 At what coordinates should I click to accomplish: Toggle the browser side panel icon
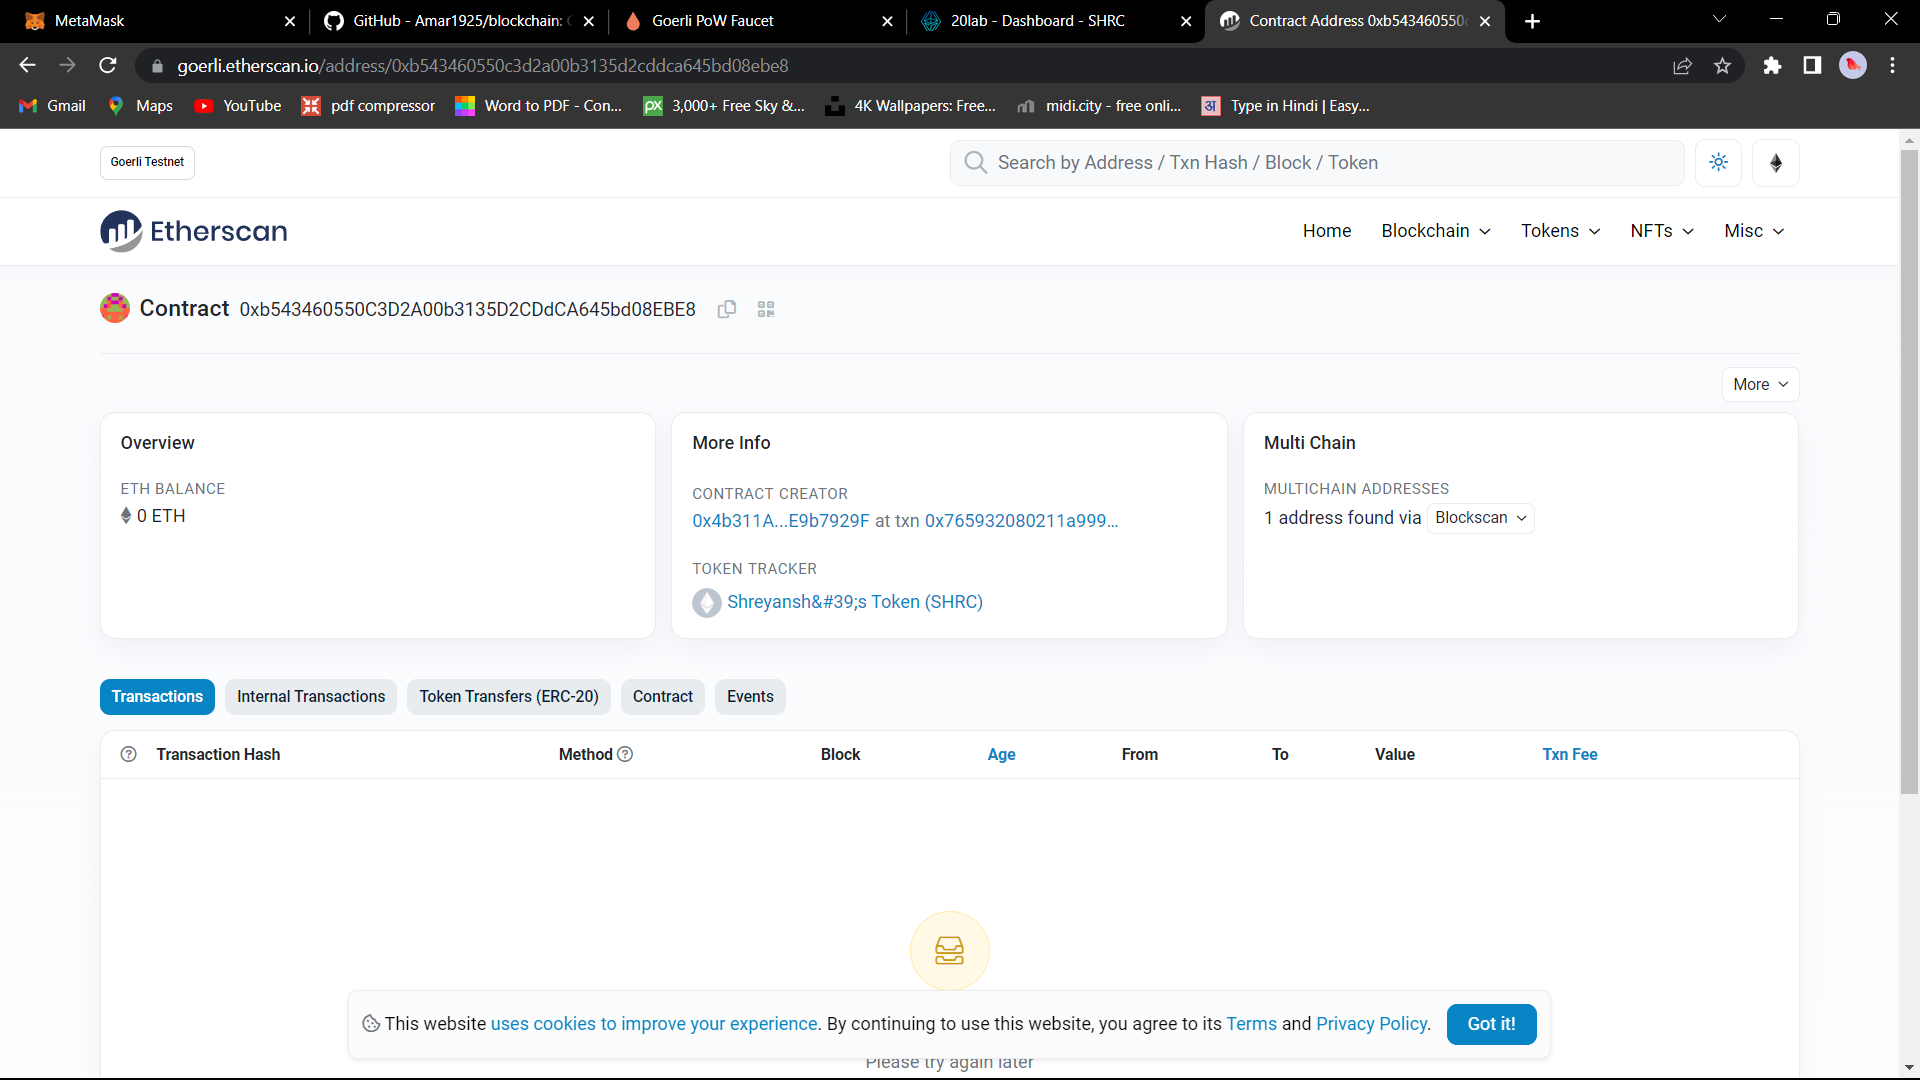1811,65
